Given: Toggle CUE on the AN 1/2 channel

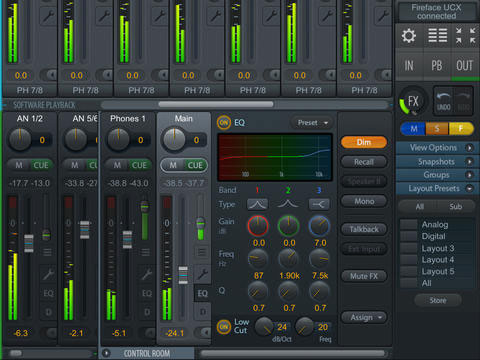Looking at the screenshot, I should click(x=41, y=165).
